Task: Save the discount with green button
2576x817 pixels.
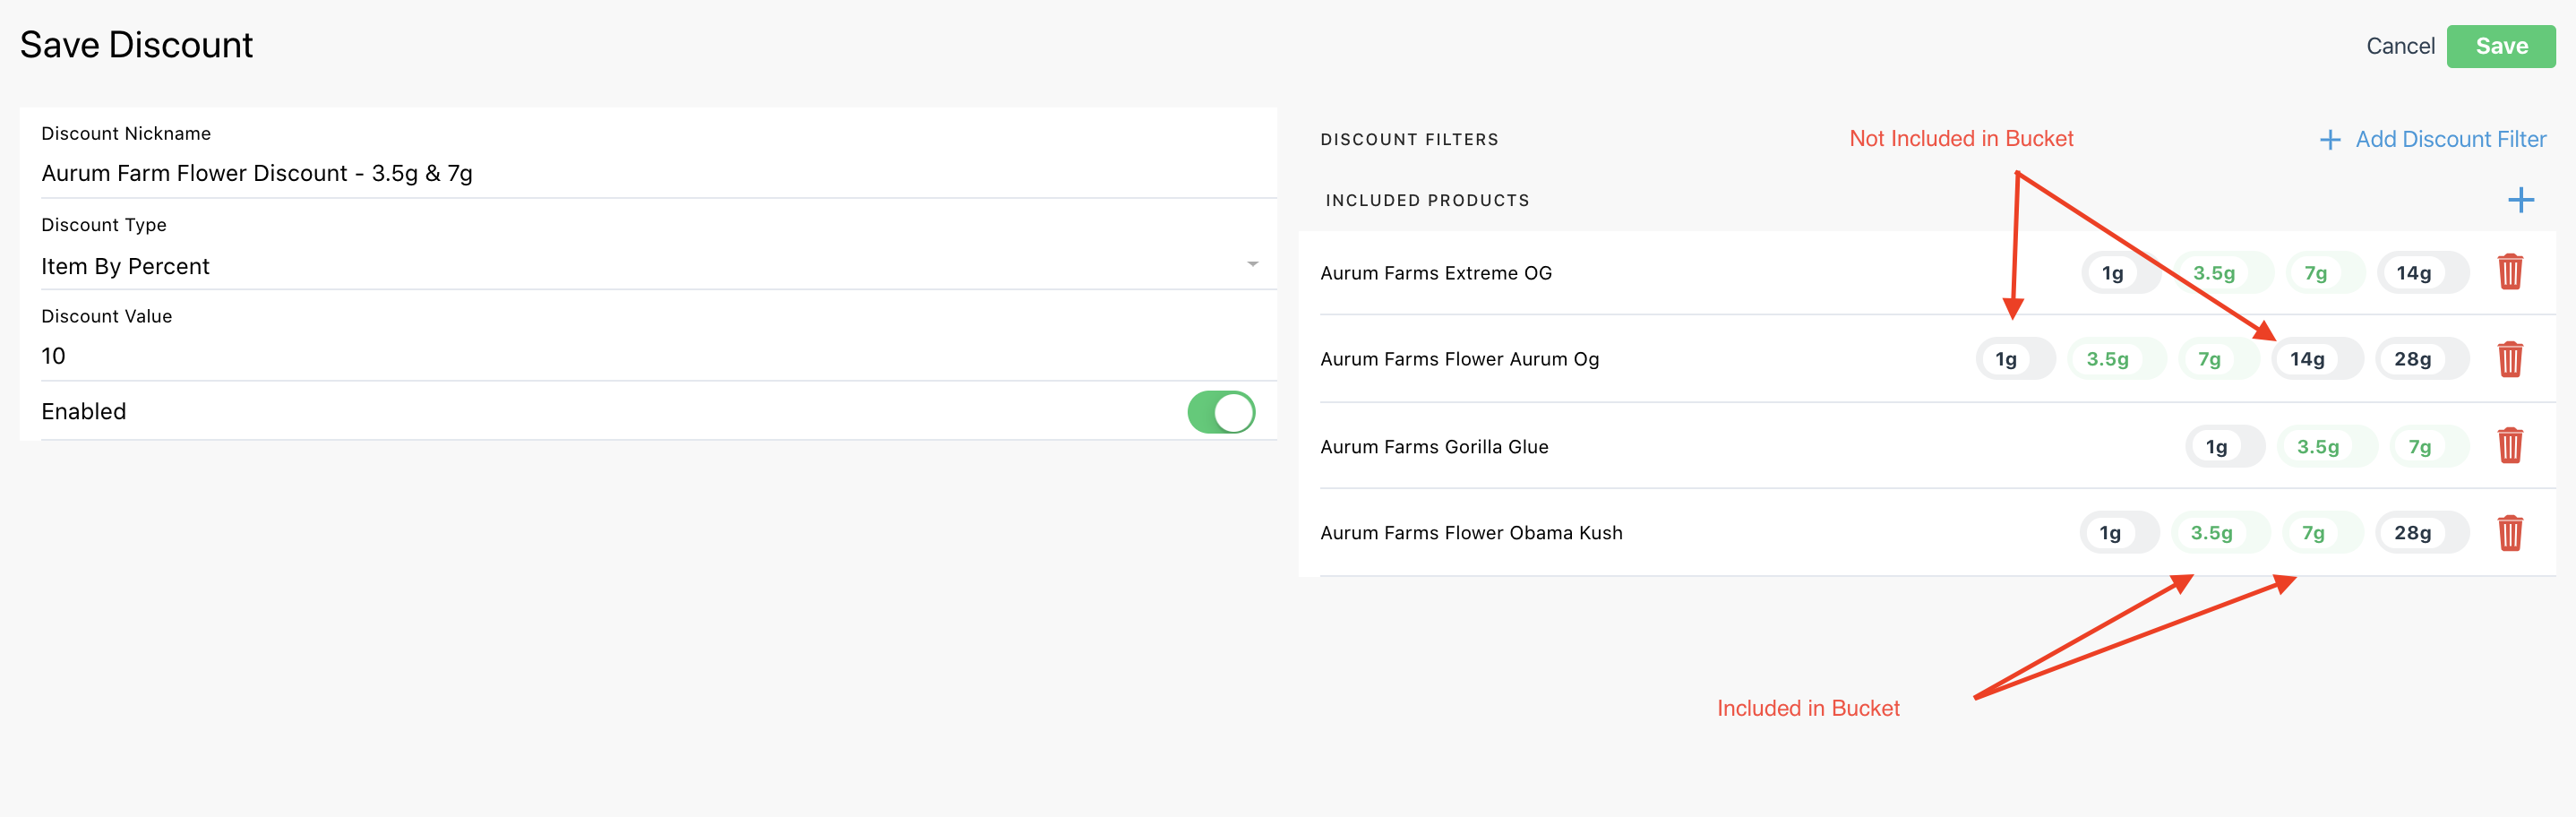Action: click(2501, 46)
